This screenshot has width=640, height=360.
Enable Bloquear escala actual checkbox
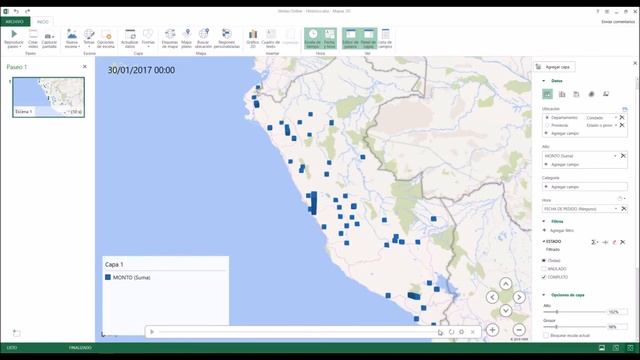click(x=546, y=336)
